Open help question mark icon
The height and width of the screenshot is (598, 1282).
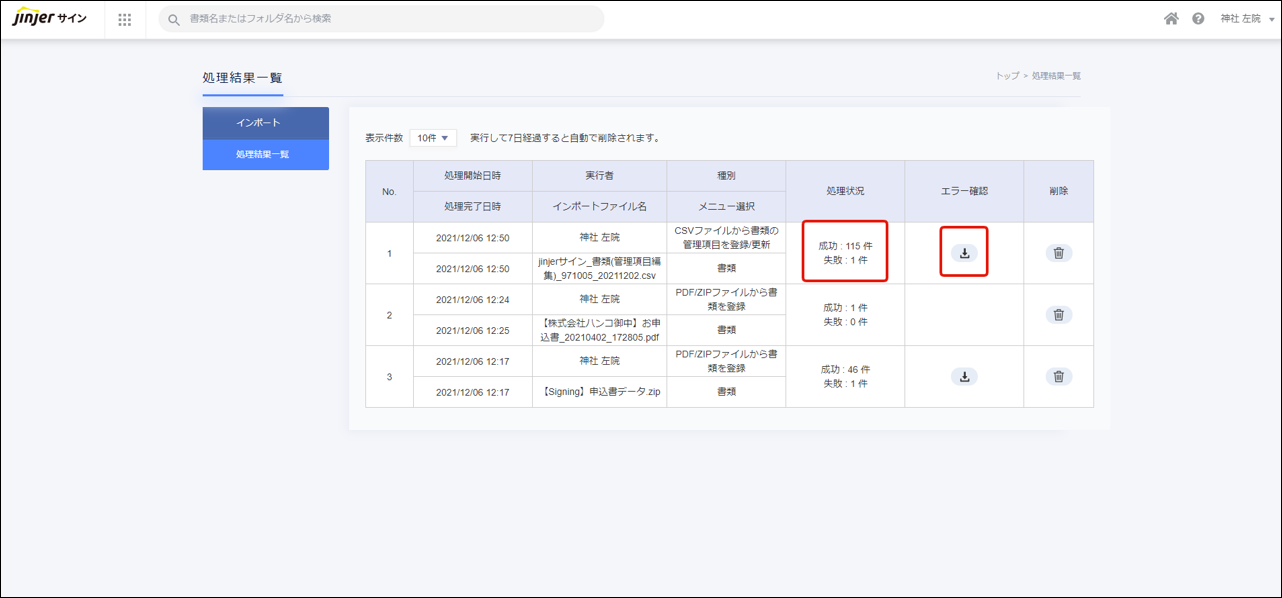click(x=1198, y=19)
